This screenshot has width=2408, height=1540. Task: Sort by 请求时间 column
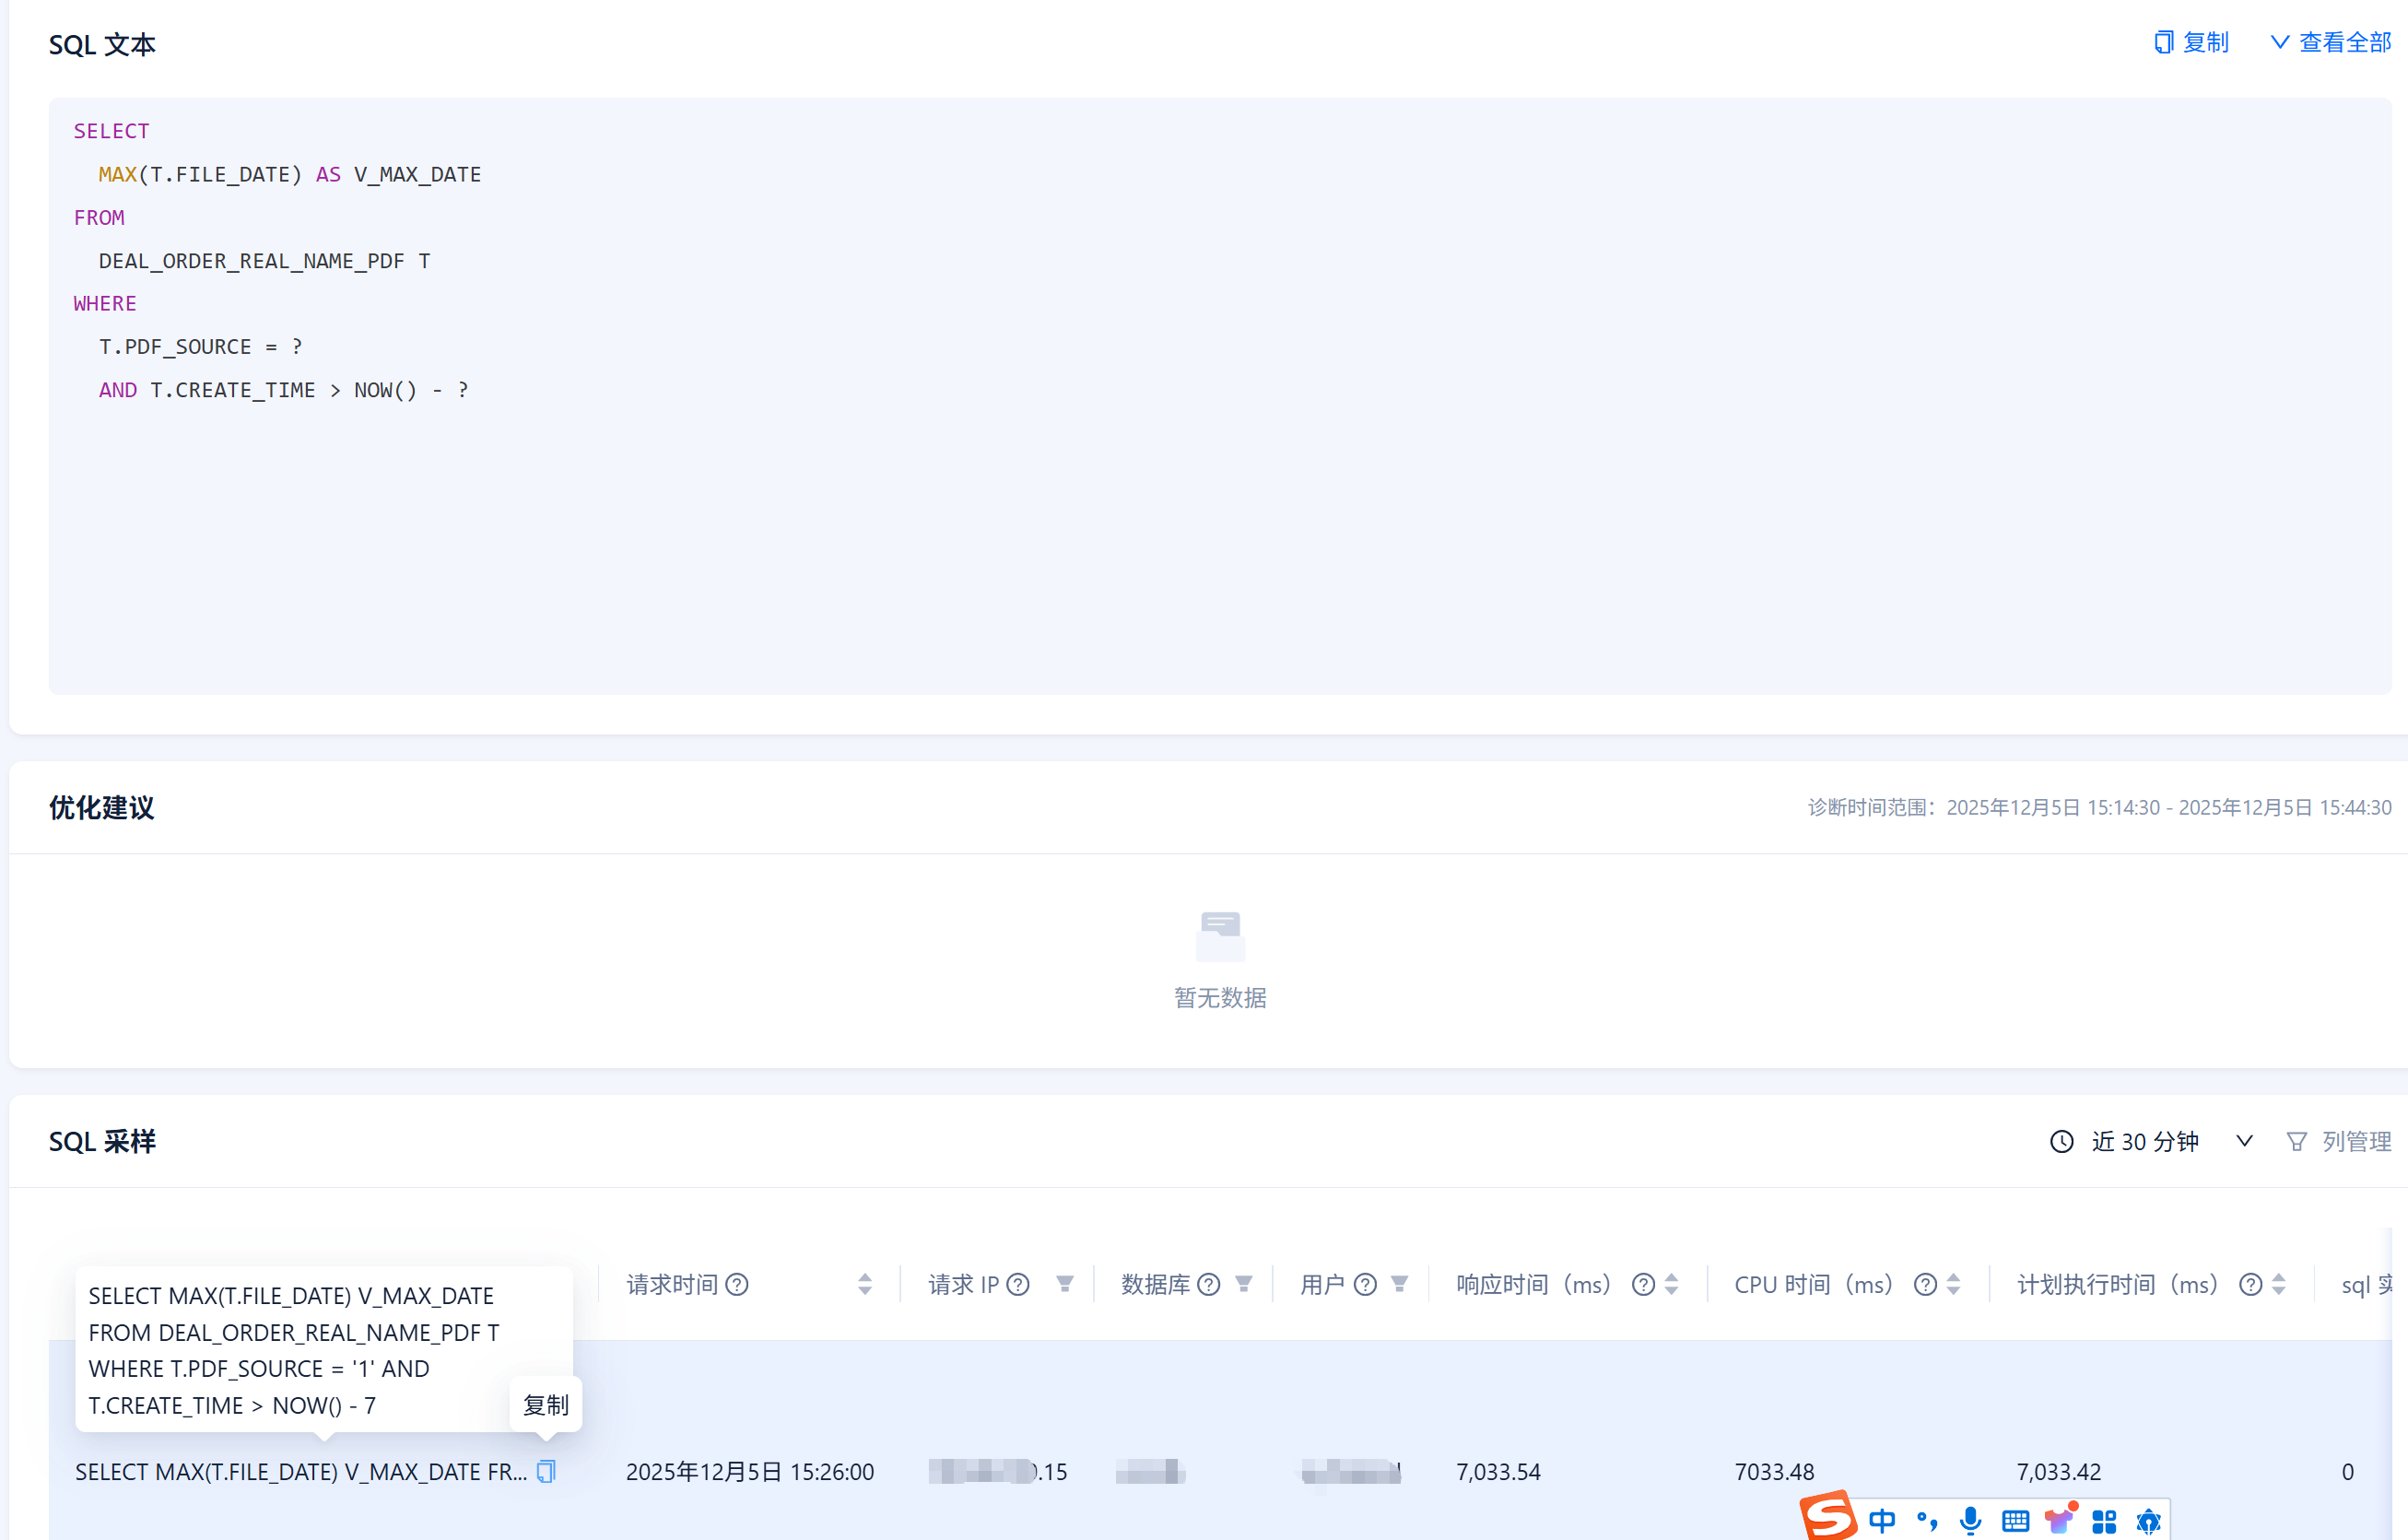pos(865,1284)
